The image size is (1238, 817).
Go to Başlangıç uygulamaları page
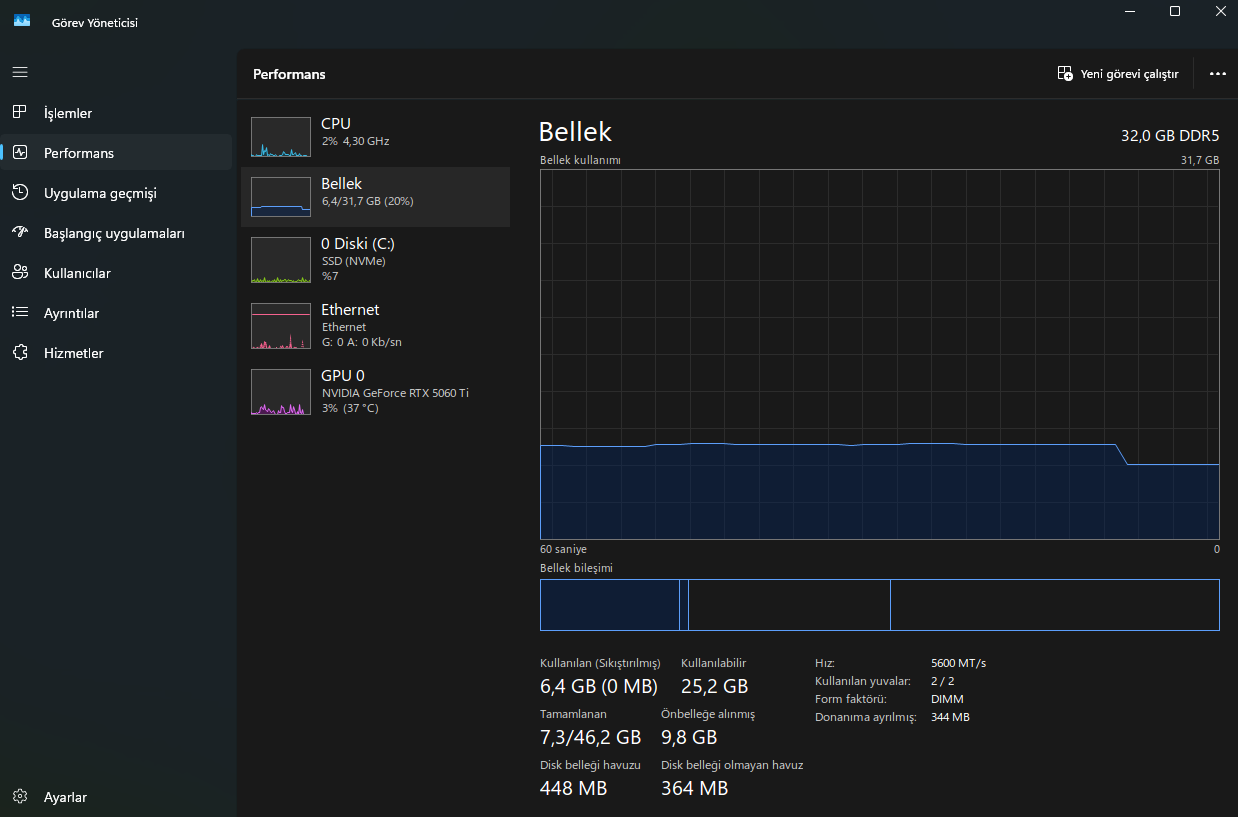point(116,233)
